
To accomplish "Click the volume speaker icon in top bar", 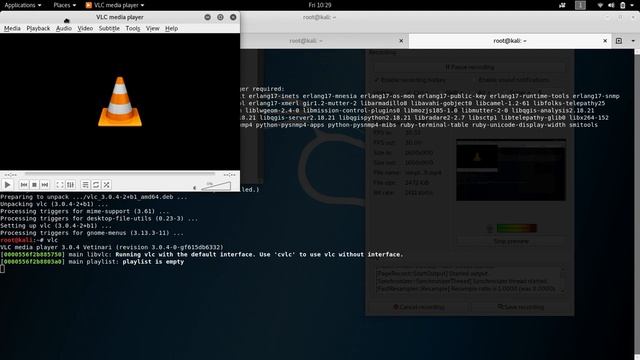I will coord(611,5).
